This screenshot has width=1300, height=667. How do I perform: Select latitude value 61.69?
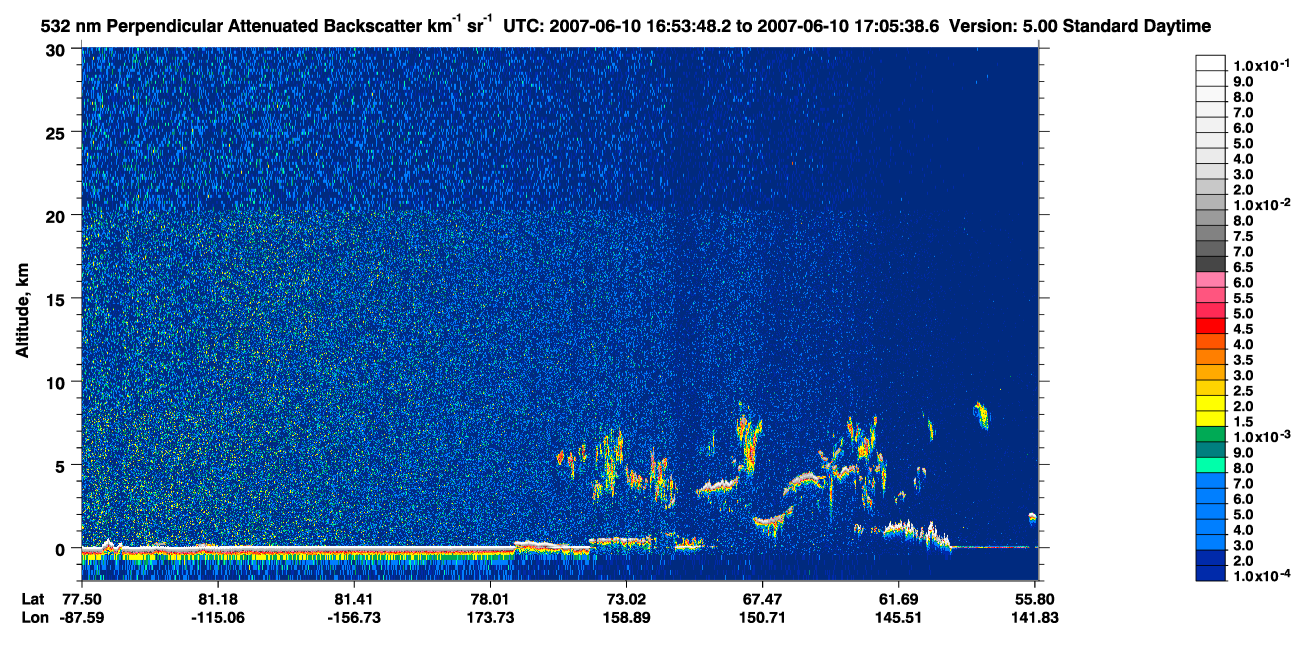898,598
